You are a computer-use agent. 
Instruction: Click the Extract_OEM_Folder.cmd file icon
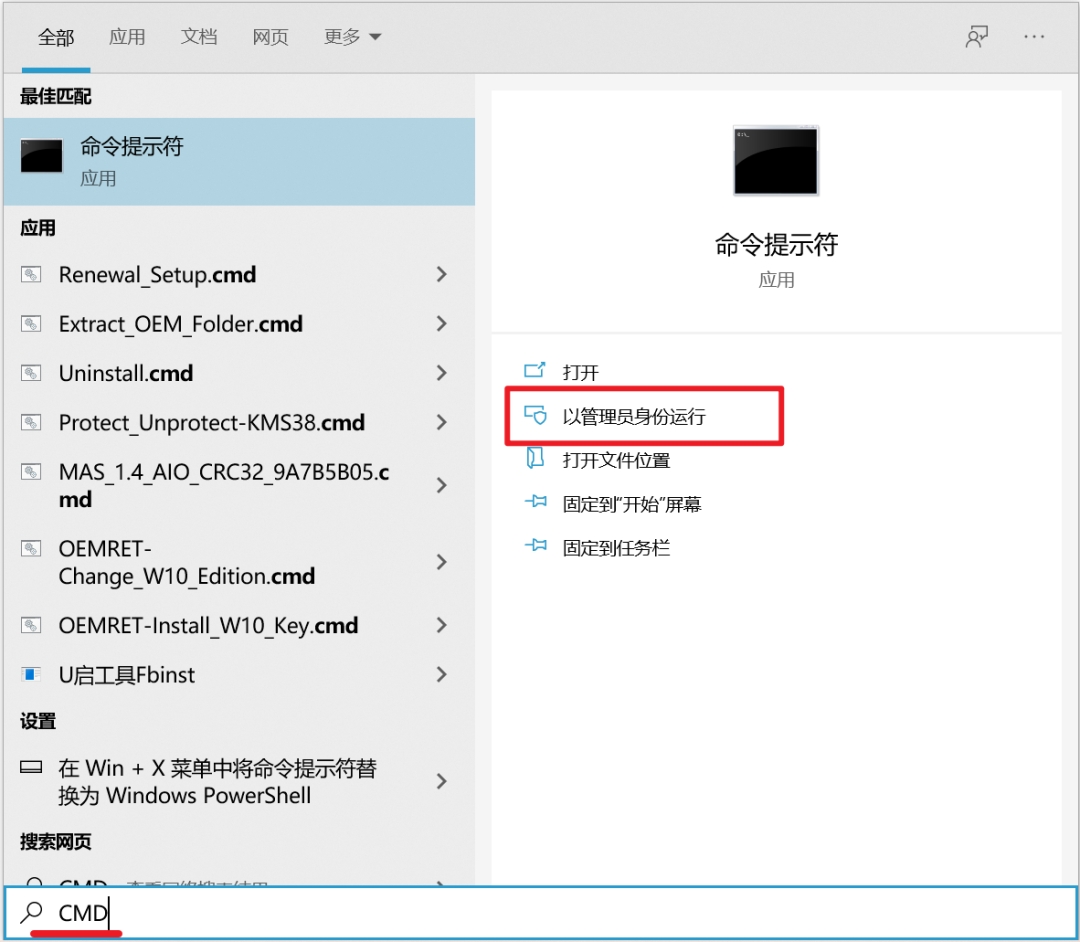pos(30,323)
